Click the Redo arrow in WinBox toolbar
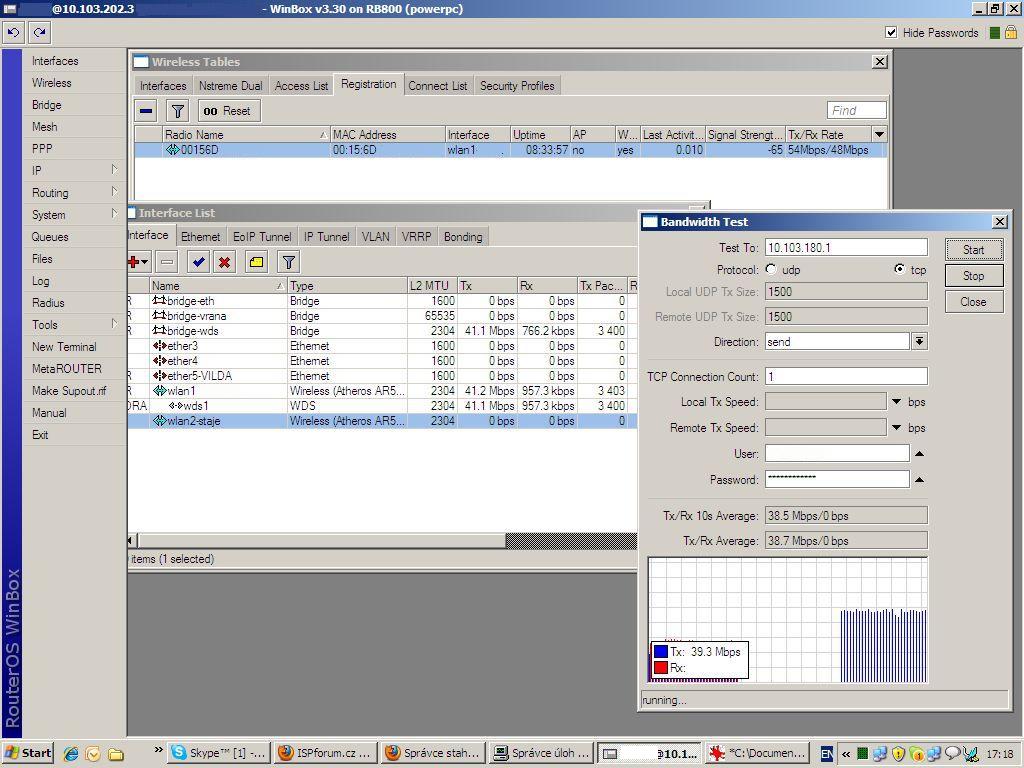This screenshot has height=768, width=1024. click(40, 32)
